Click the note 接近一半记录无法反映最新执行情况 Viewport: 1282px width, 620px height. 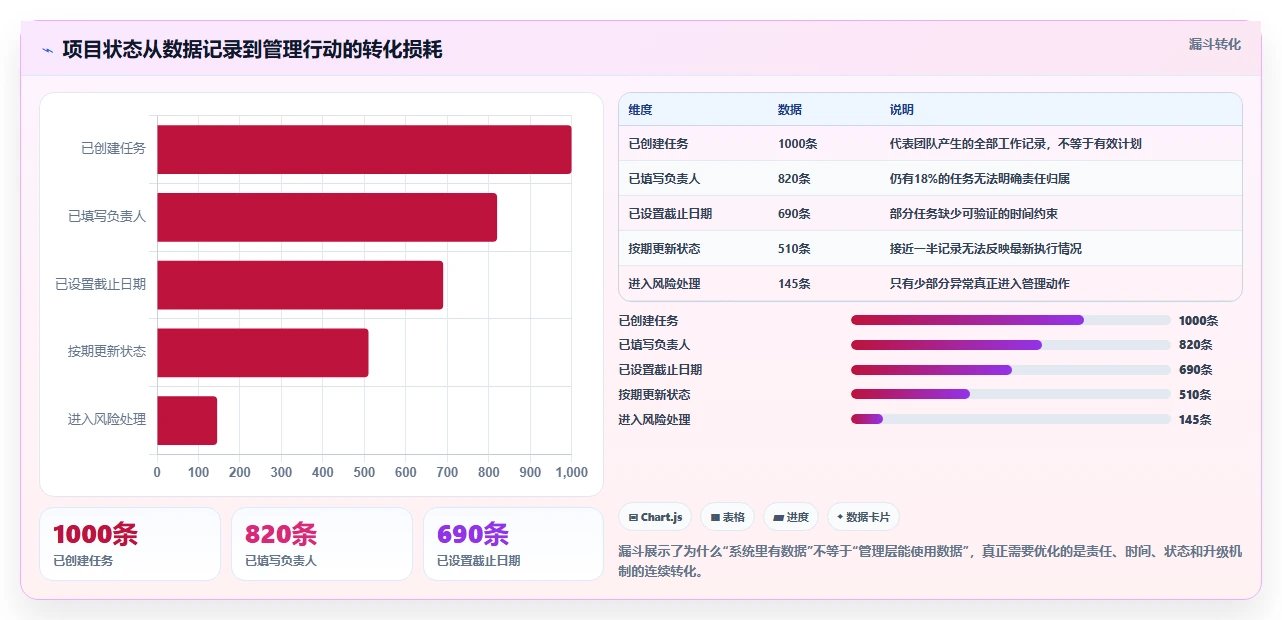986,249
